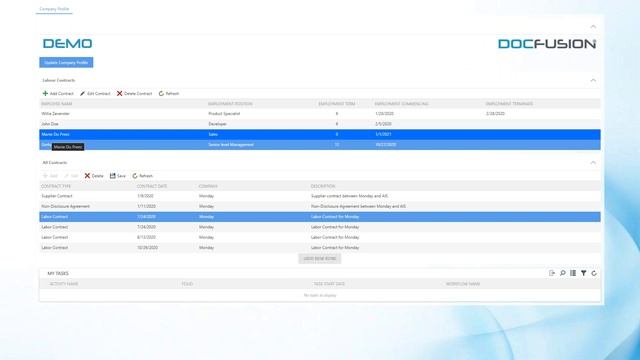Select the Non-Disclosure Agreement row
The image size is (640, 360).
point(320,206)
